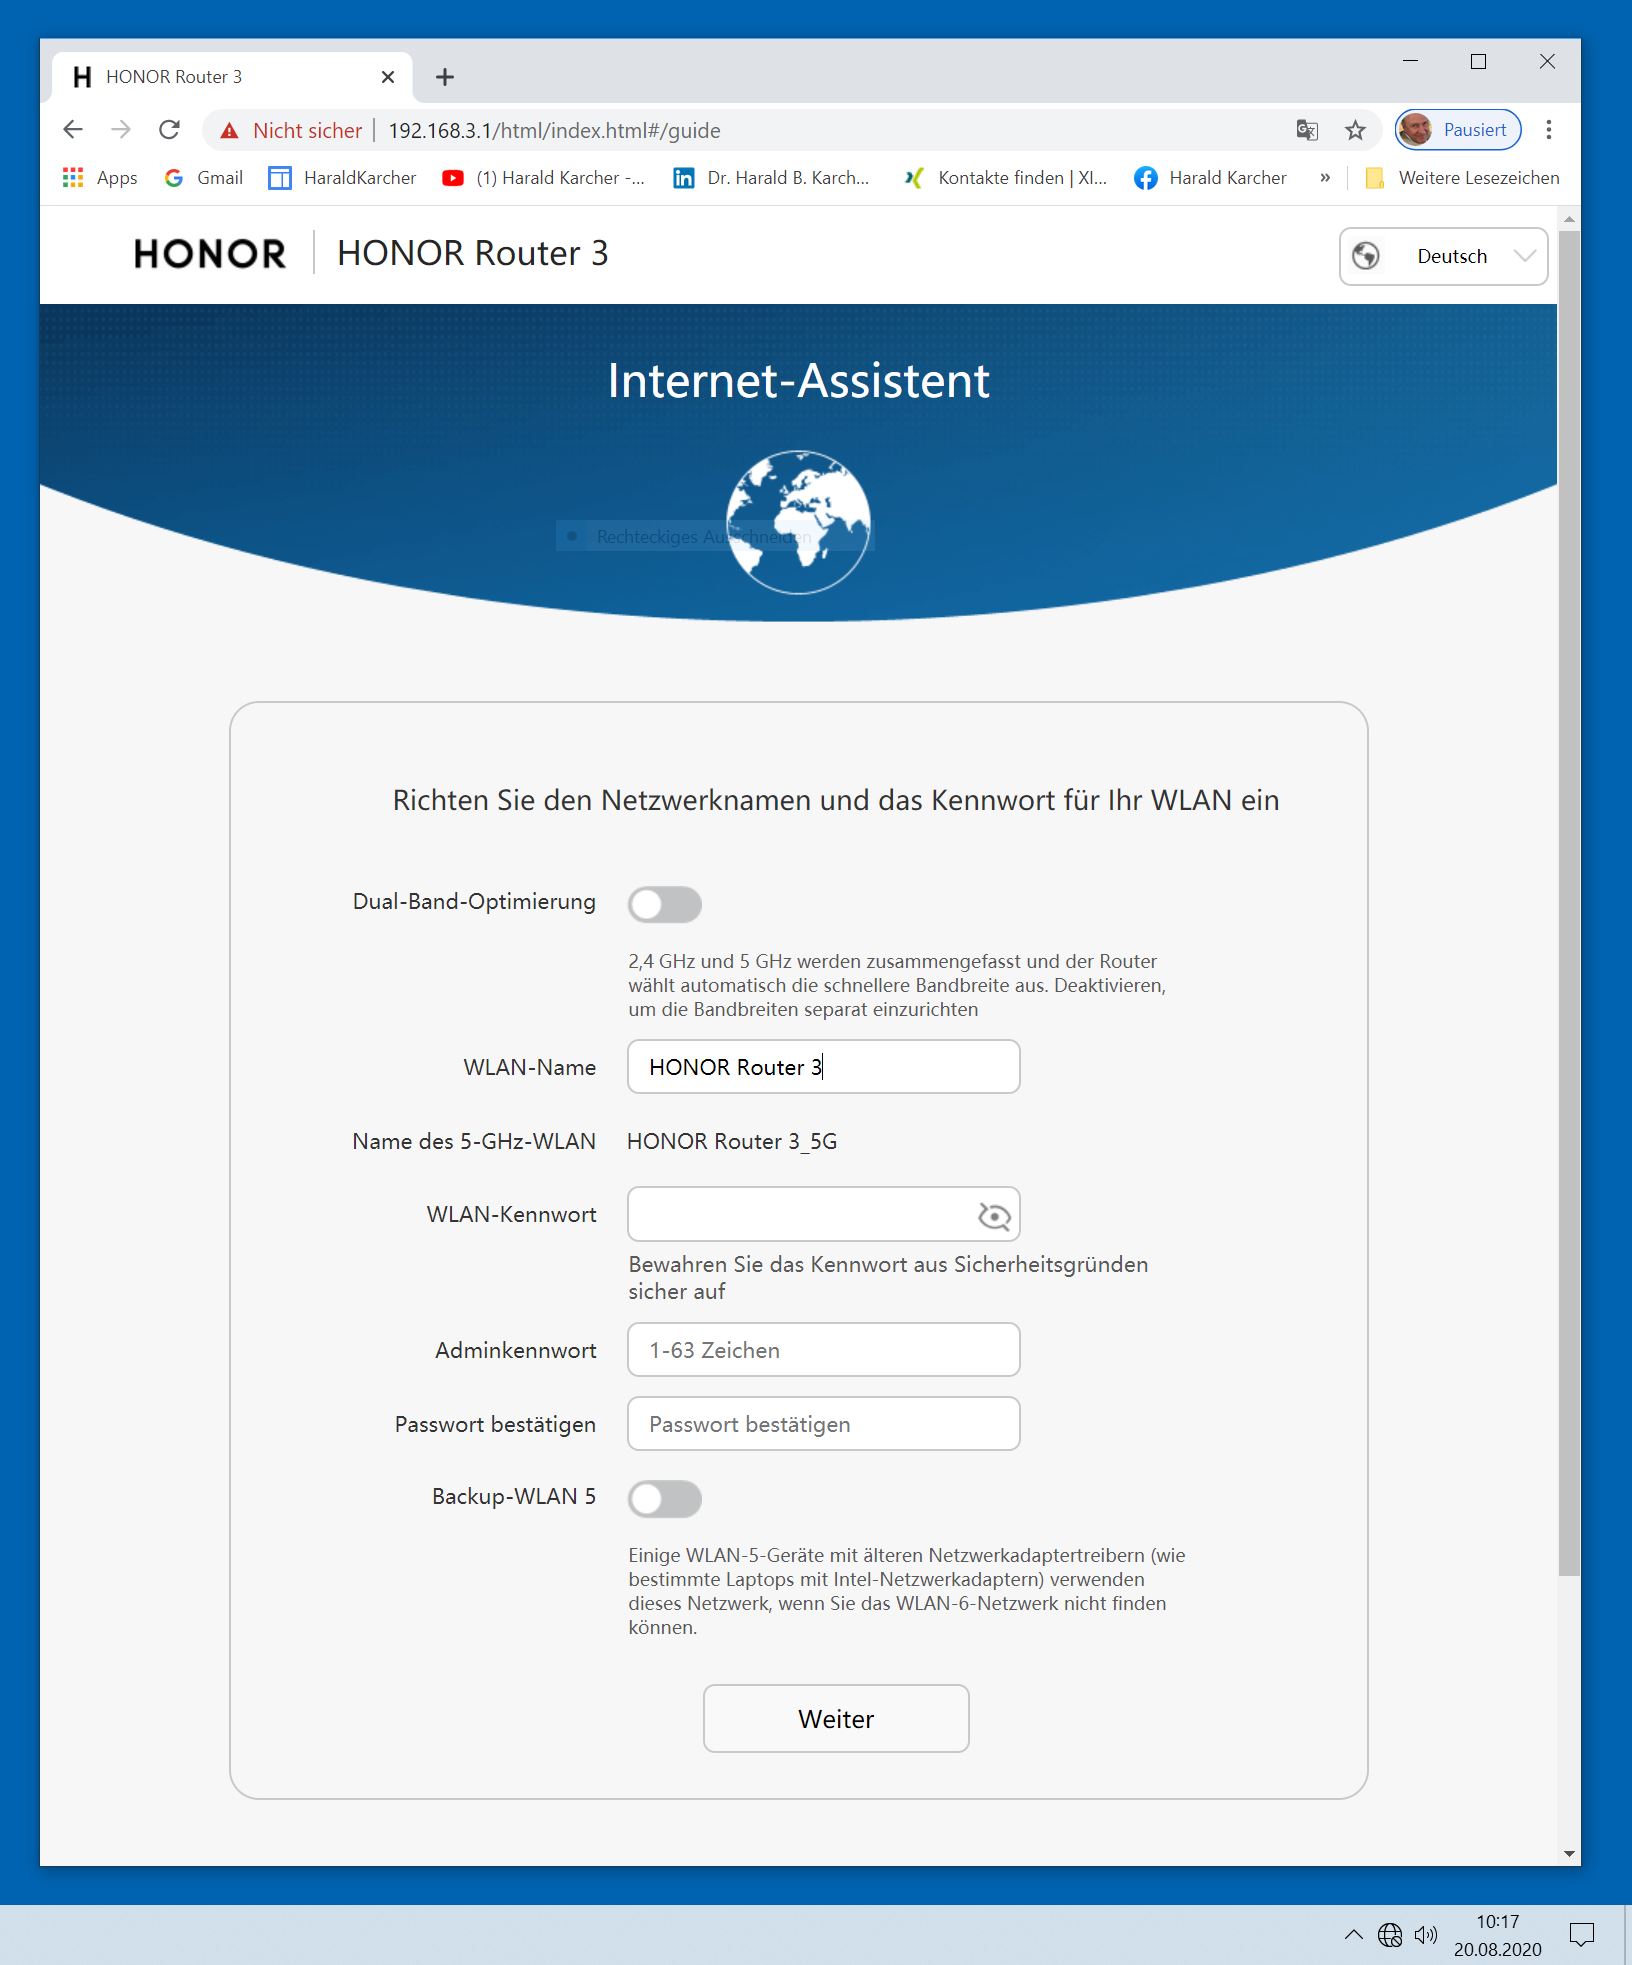Click the scrollbar down arrow
Screen dimensions: 1632x1965
click(1569, 1853)
